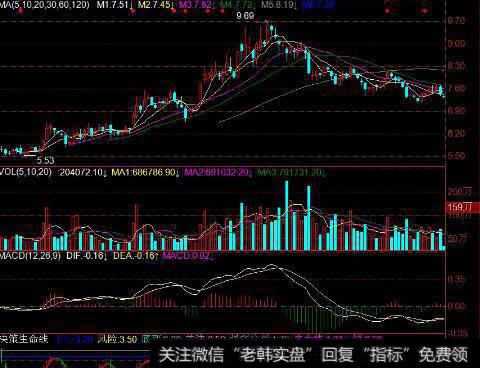Select the yellow M2:7.45 moving average value

tap(155, 5)
